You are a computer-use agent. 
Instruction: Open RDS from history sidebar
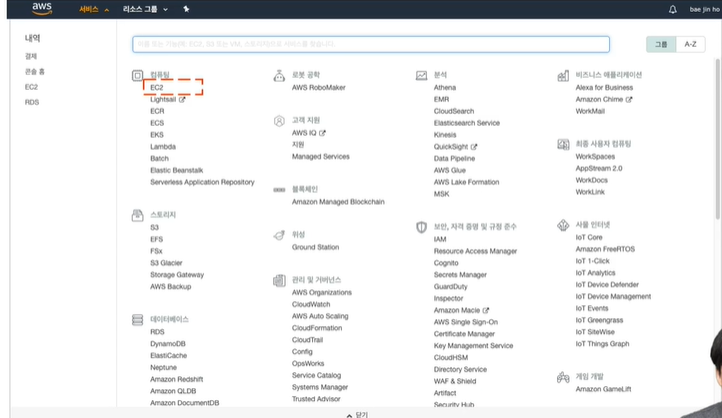click(x=32, y=102)
